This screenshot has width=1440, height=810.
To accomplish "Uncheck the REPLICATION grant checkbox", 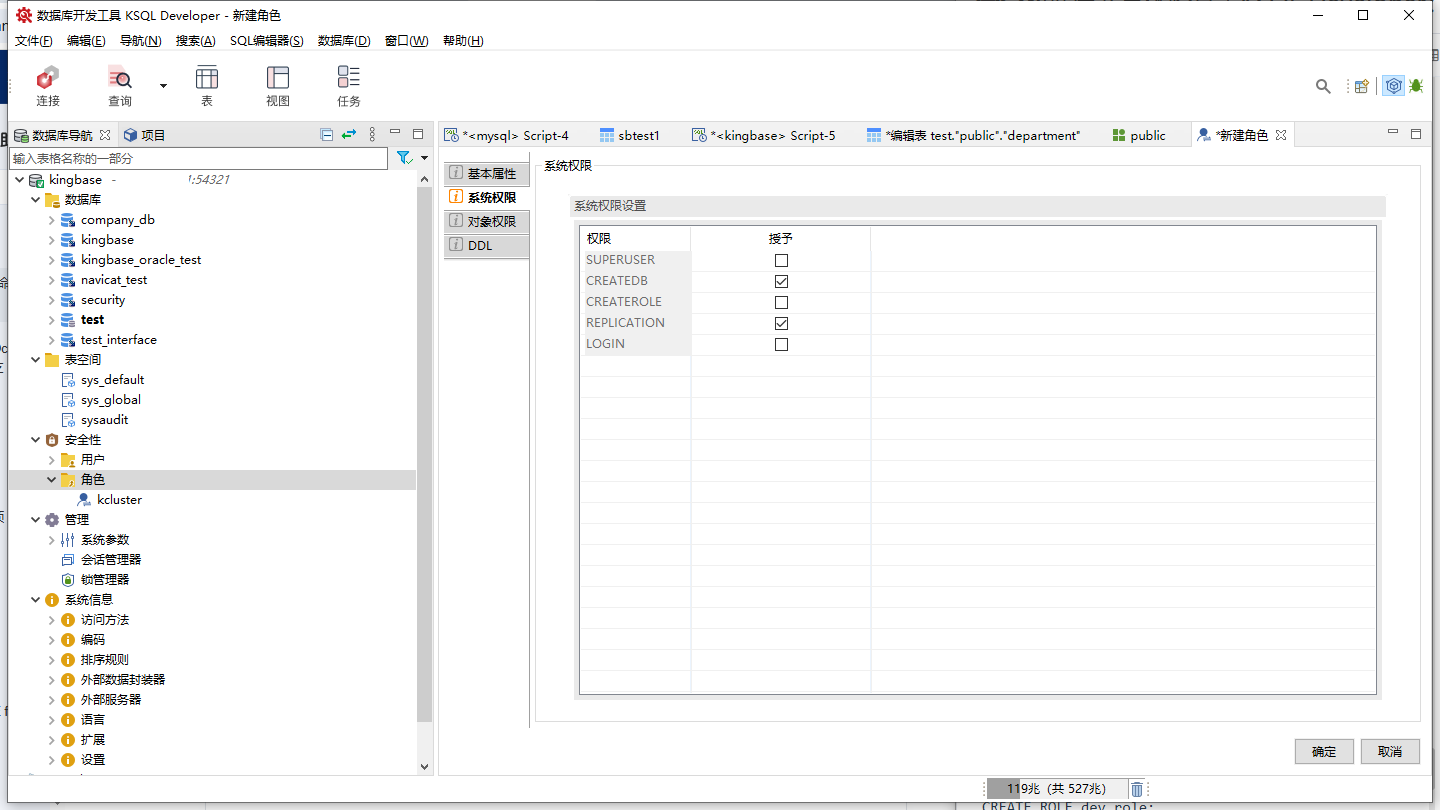I will [x=781, y=323].
